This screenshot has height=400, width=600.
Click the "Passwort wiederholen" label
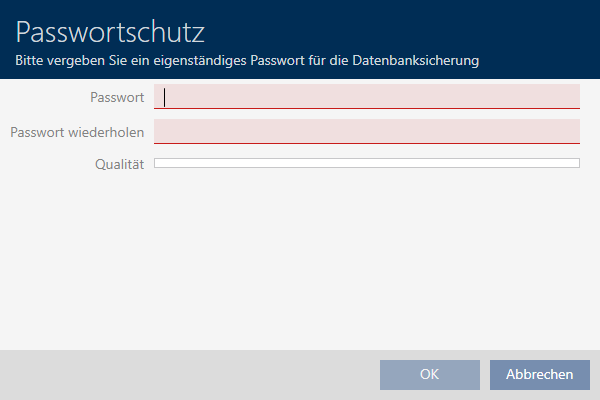[77, 132]
